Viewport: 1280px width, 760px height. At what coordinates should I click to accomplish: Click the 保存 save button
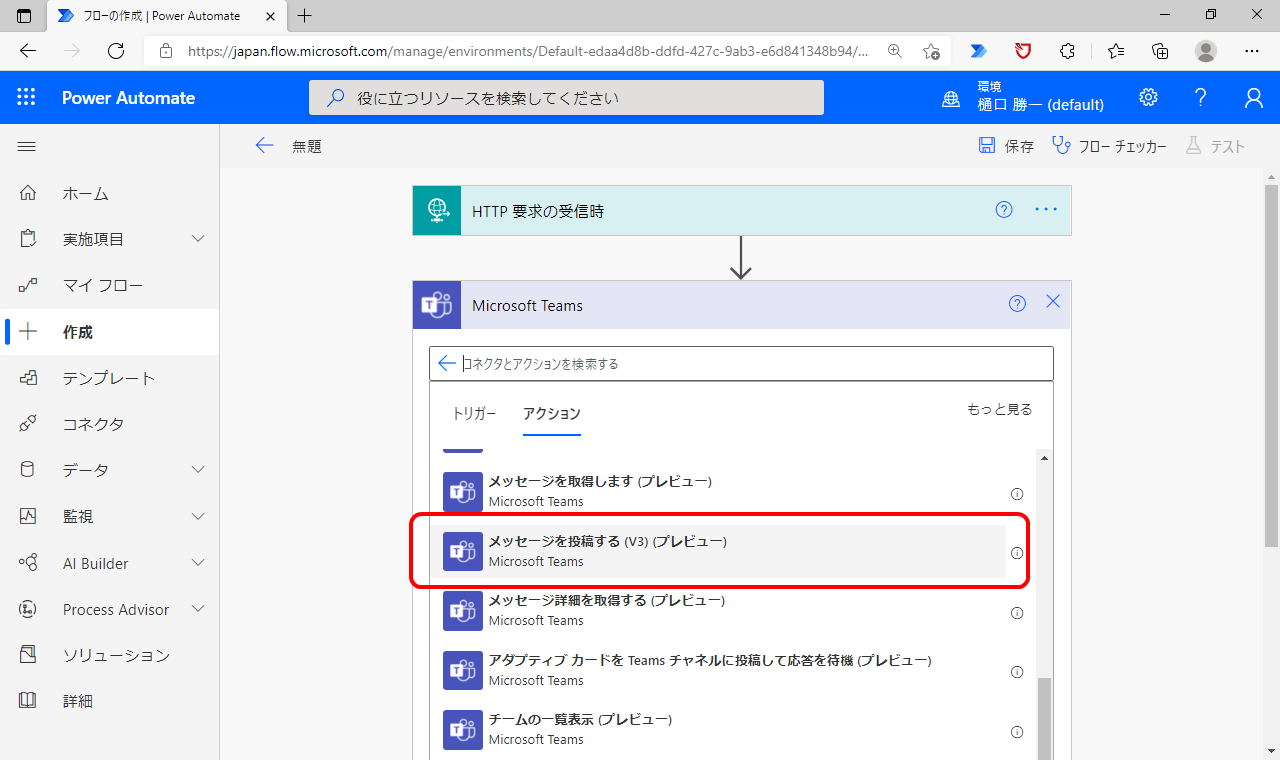click(x=1006, y=146)
